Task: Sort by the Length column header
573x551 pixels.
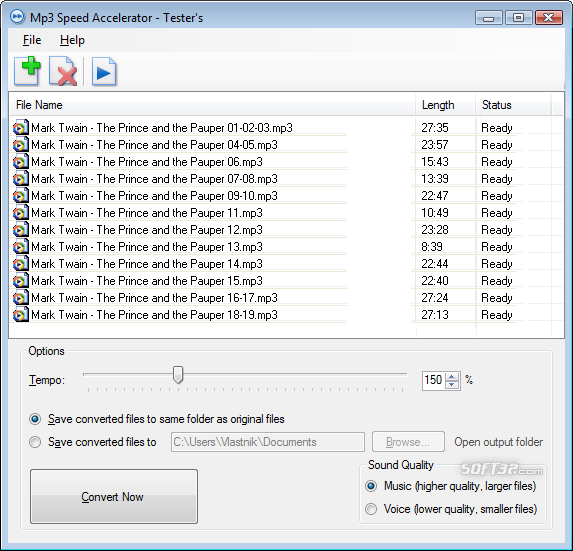Action: click(x=445, y=105)
